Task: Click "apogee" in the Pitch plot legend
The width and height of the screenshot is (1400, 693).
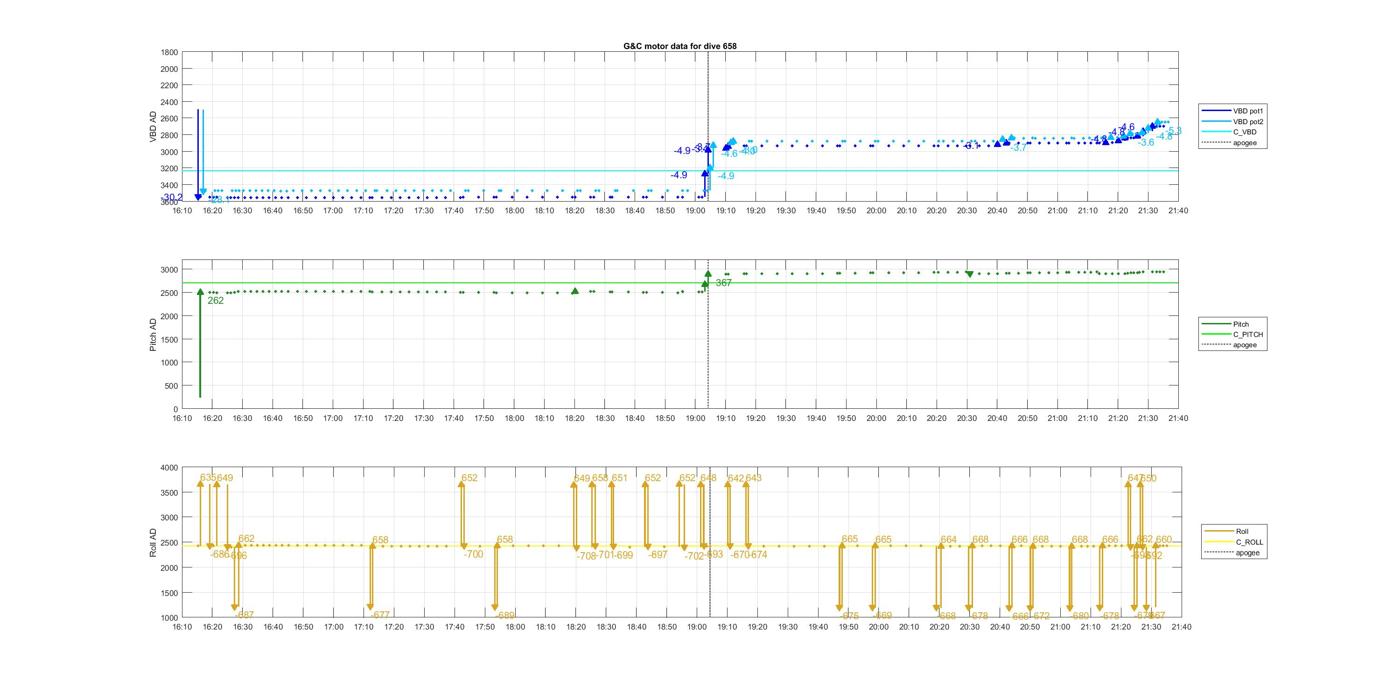Action: (x=1245, y=345)
